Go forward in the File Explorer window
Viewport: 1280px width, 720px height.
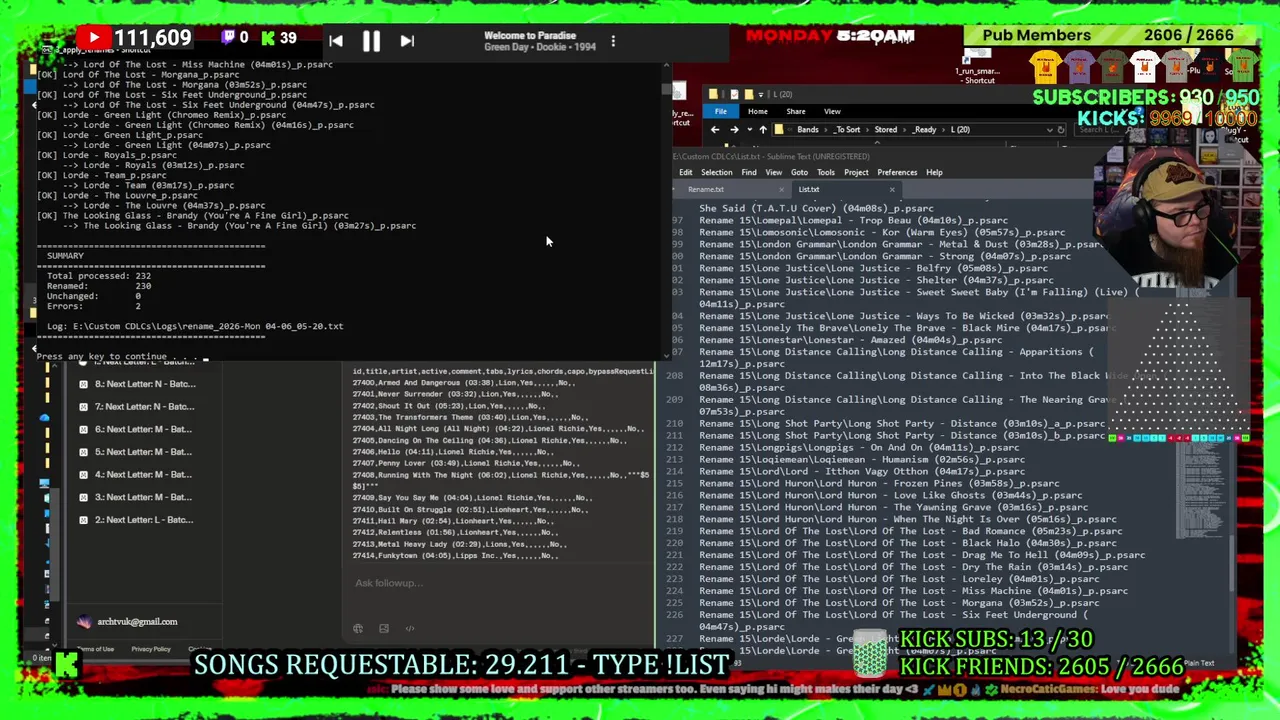coord(733,130)
